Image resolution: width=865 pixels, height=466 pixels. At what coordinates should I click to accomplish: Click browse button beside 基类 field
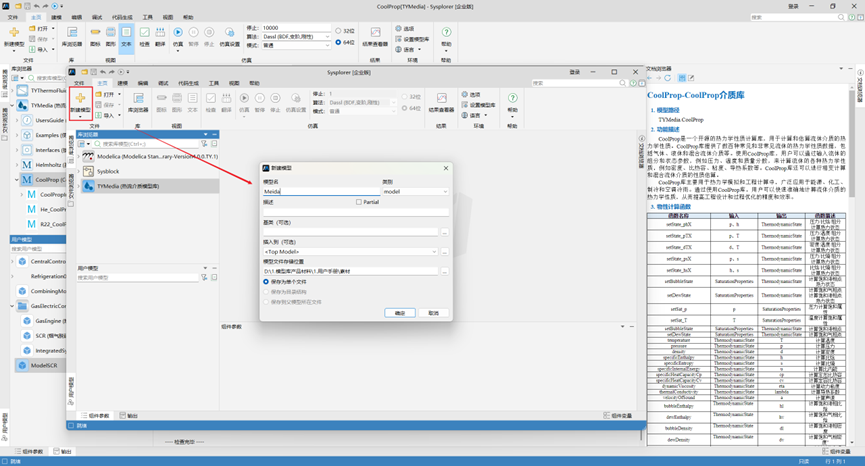[x=445, y=232]
